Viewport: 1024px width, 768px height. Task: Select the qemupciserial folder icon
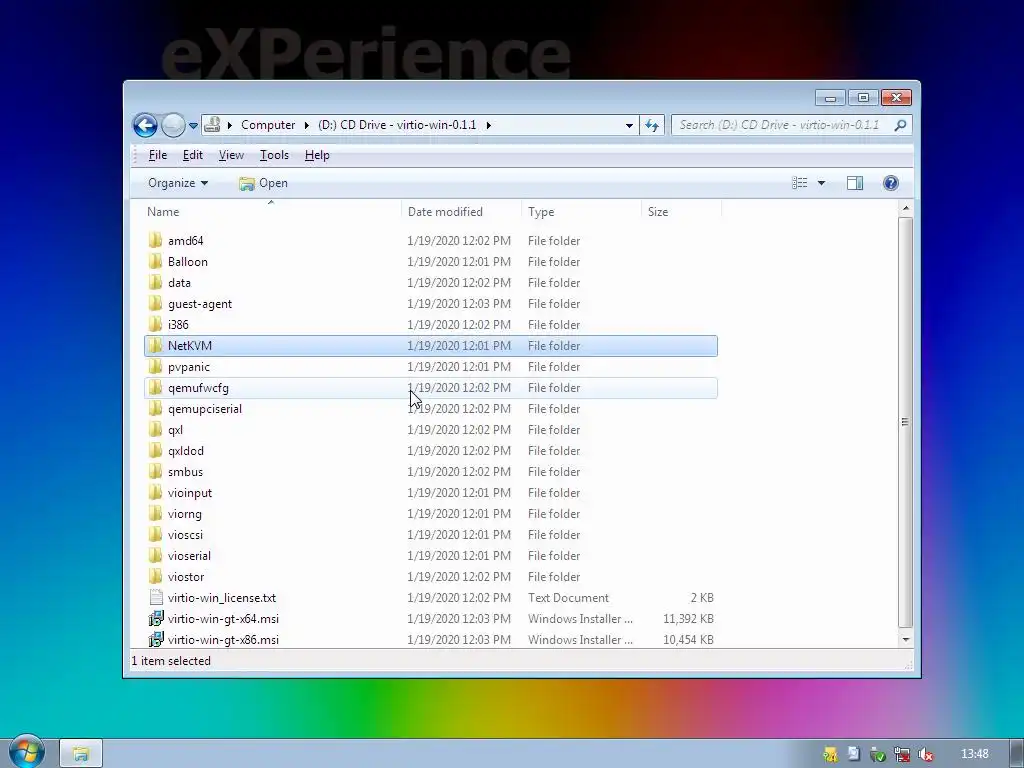tap(155, 408)
